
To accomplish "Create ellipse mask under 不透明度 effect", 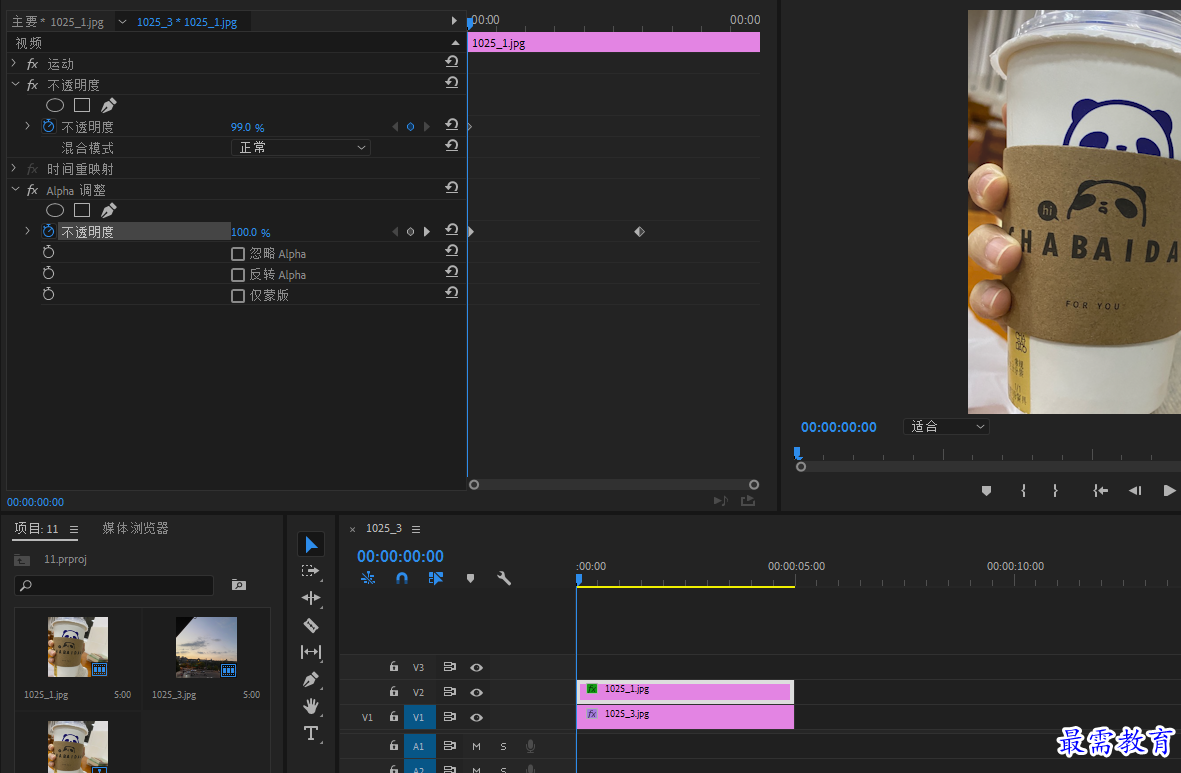I will click(55, 105).
